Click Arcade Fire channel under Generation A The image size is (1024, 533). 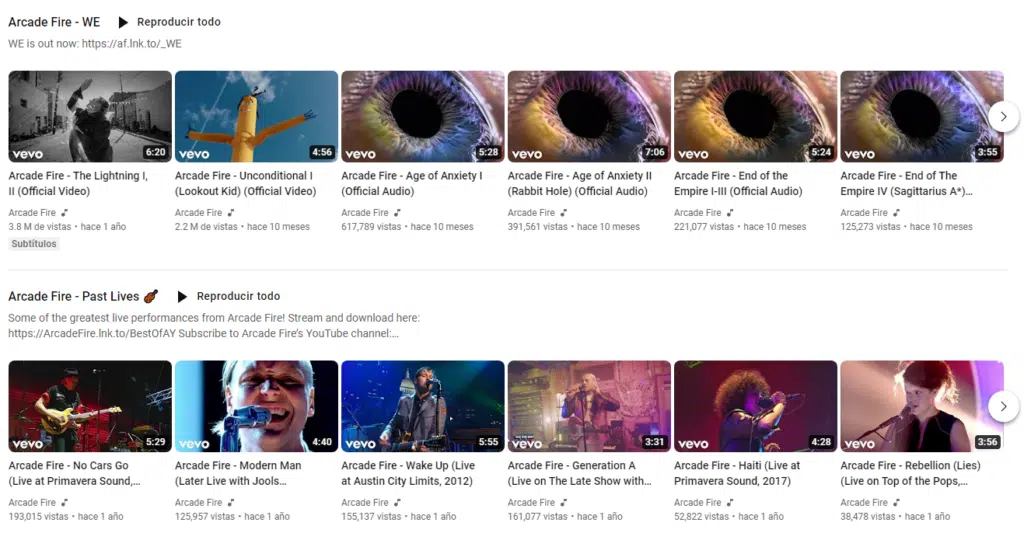[532, 503]
